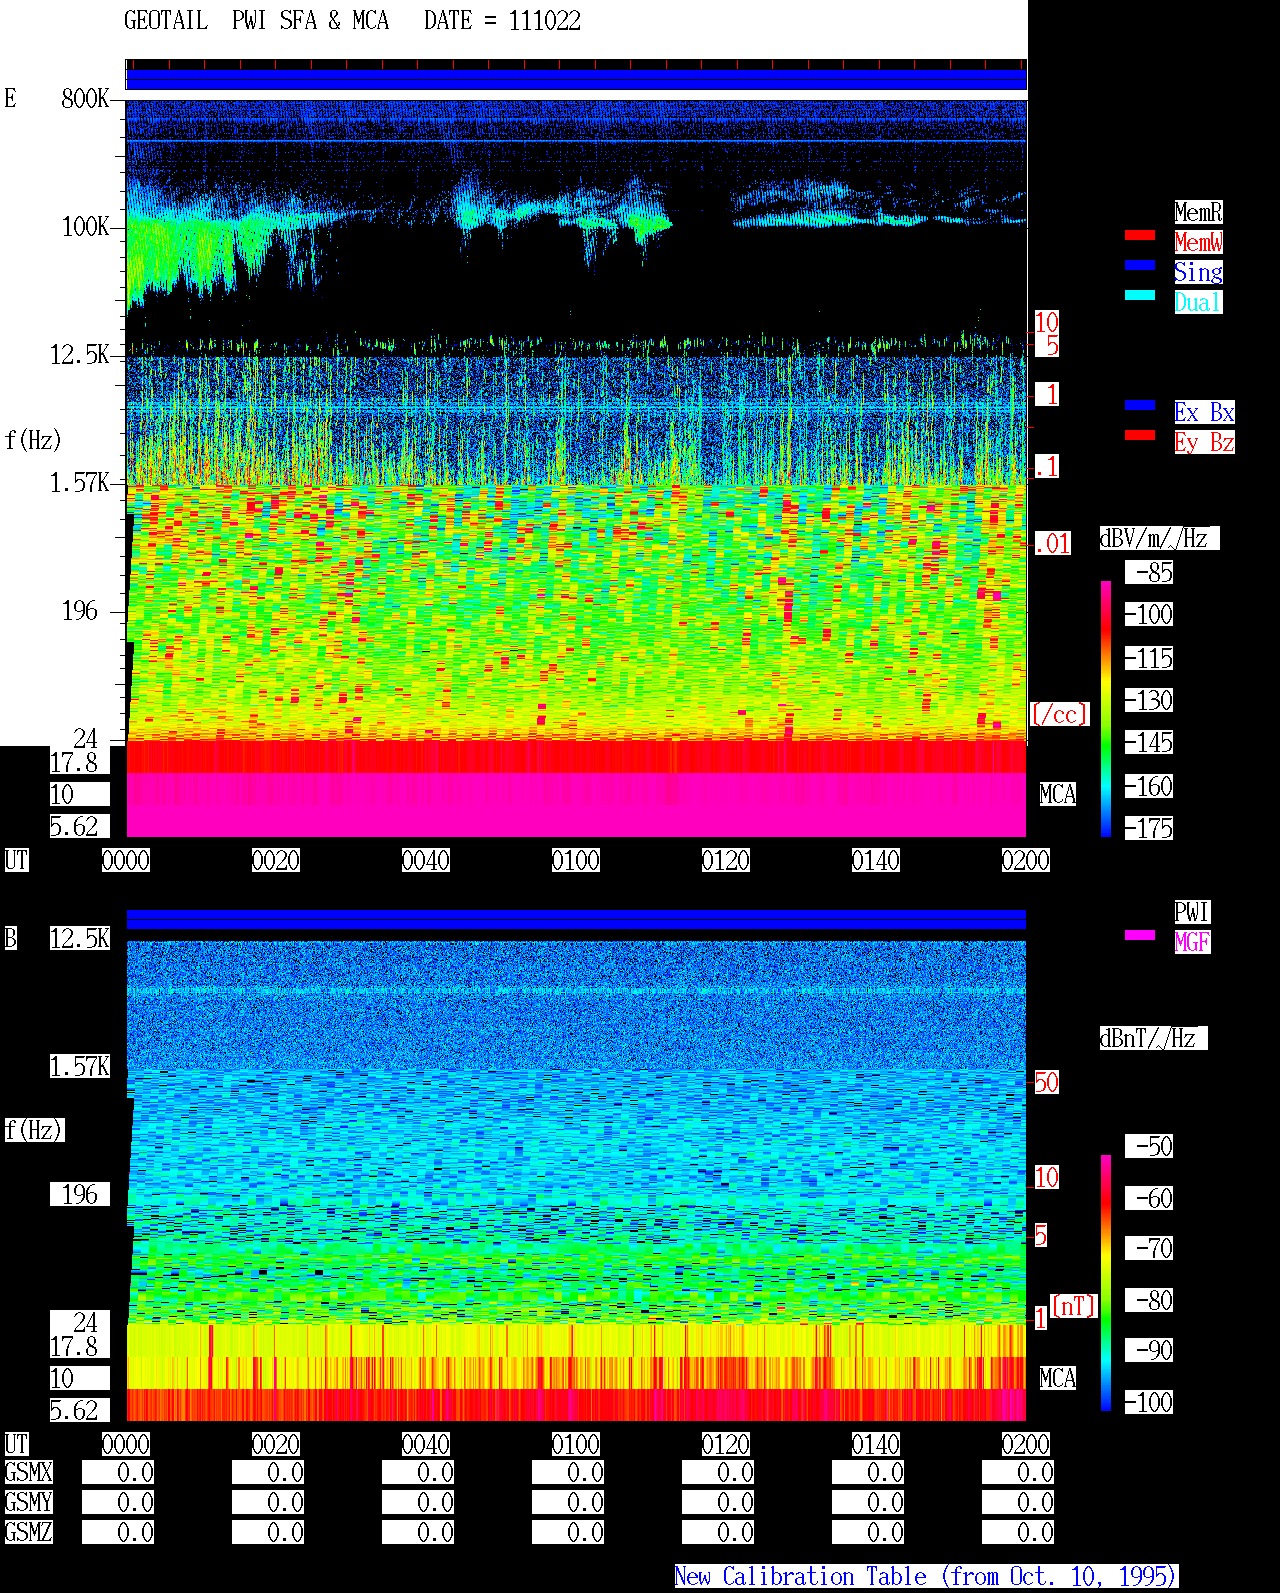
Task: Click the electric MCA label
Action: pos(1058,794)
